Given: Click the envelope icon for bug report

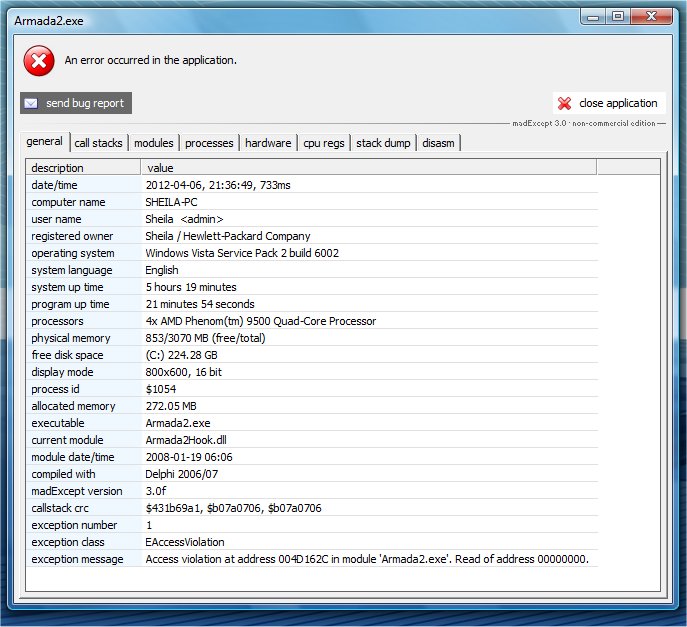Looking at the screenshot, I should pos(31,103).
